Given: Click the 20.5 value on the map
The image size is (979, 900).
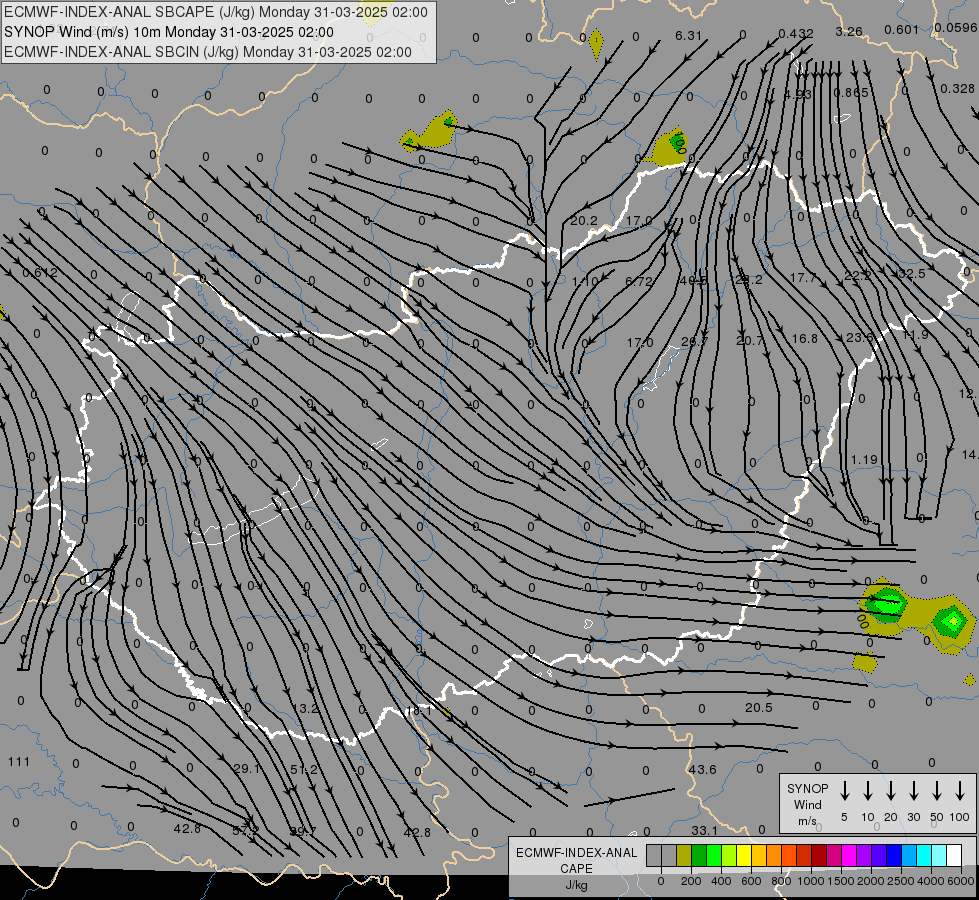Looking at the screenshot, I should pyautogui.click(x=759, y=708).
